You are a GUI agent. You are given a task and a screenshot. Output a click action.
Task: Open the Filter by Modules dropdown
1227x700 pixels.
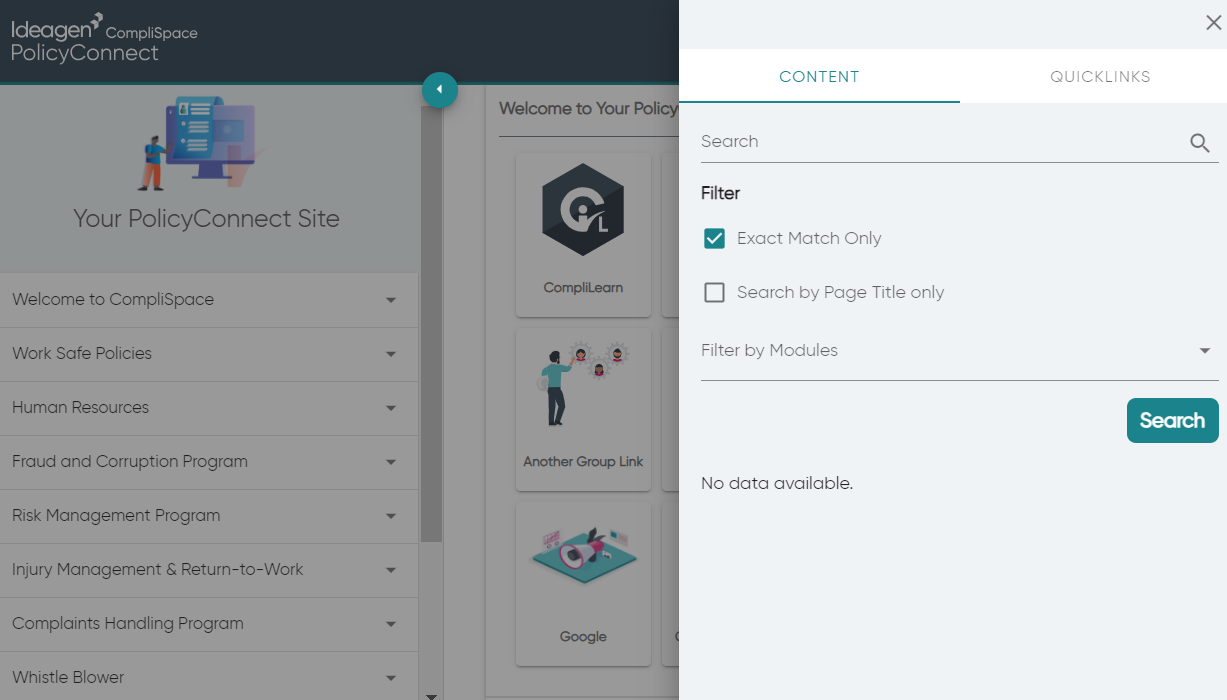[x=959, y=351]
